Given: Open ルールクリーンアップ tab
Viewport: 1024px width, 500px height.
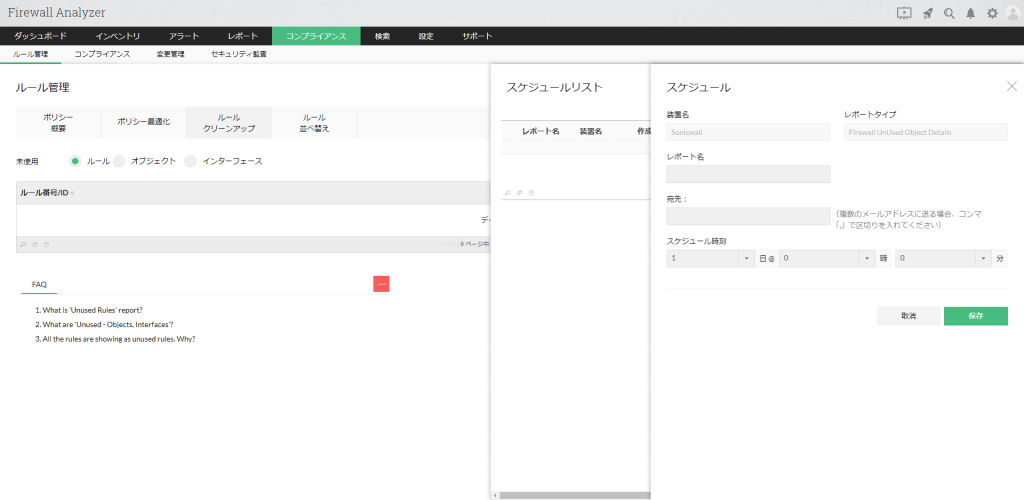Looking at the screenshot, I should click(229, 123).
